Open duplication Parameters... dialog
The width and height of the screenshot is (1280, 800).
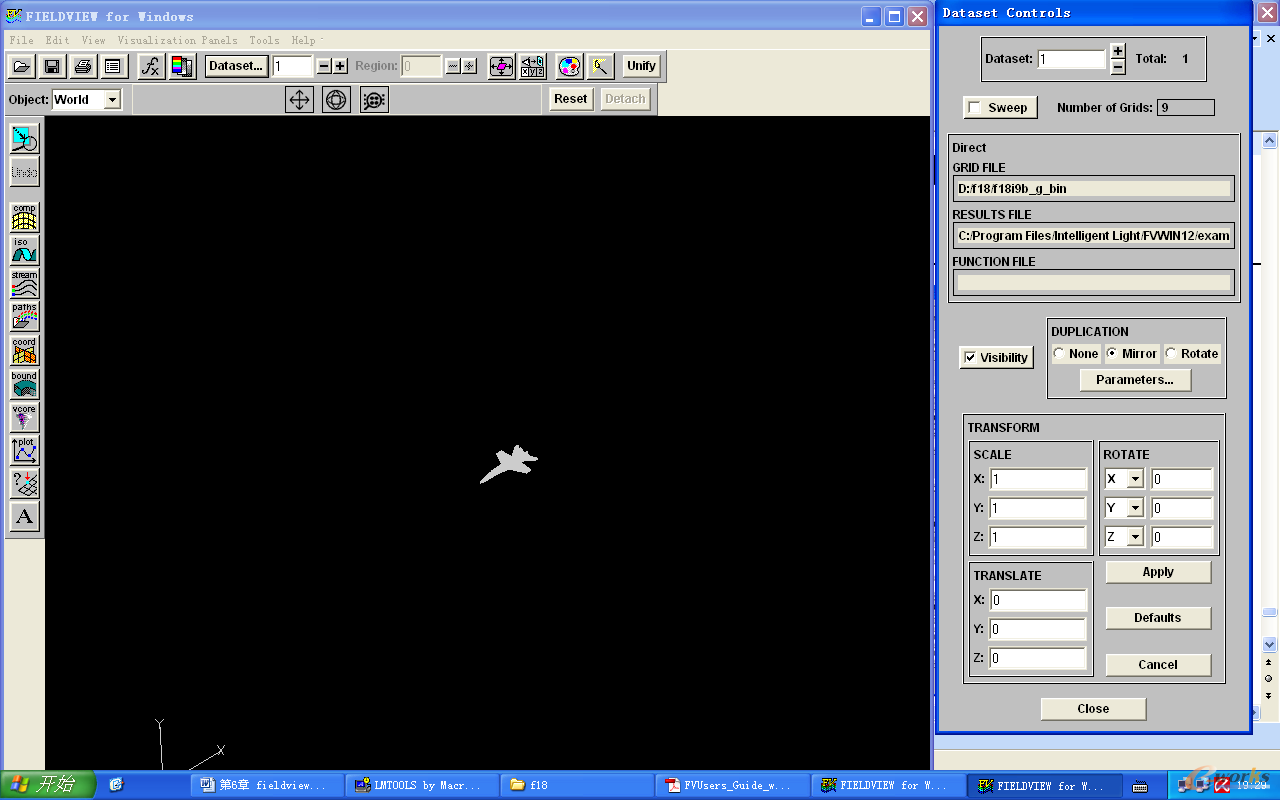(x=1134, y=380)
